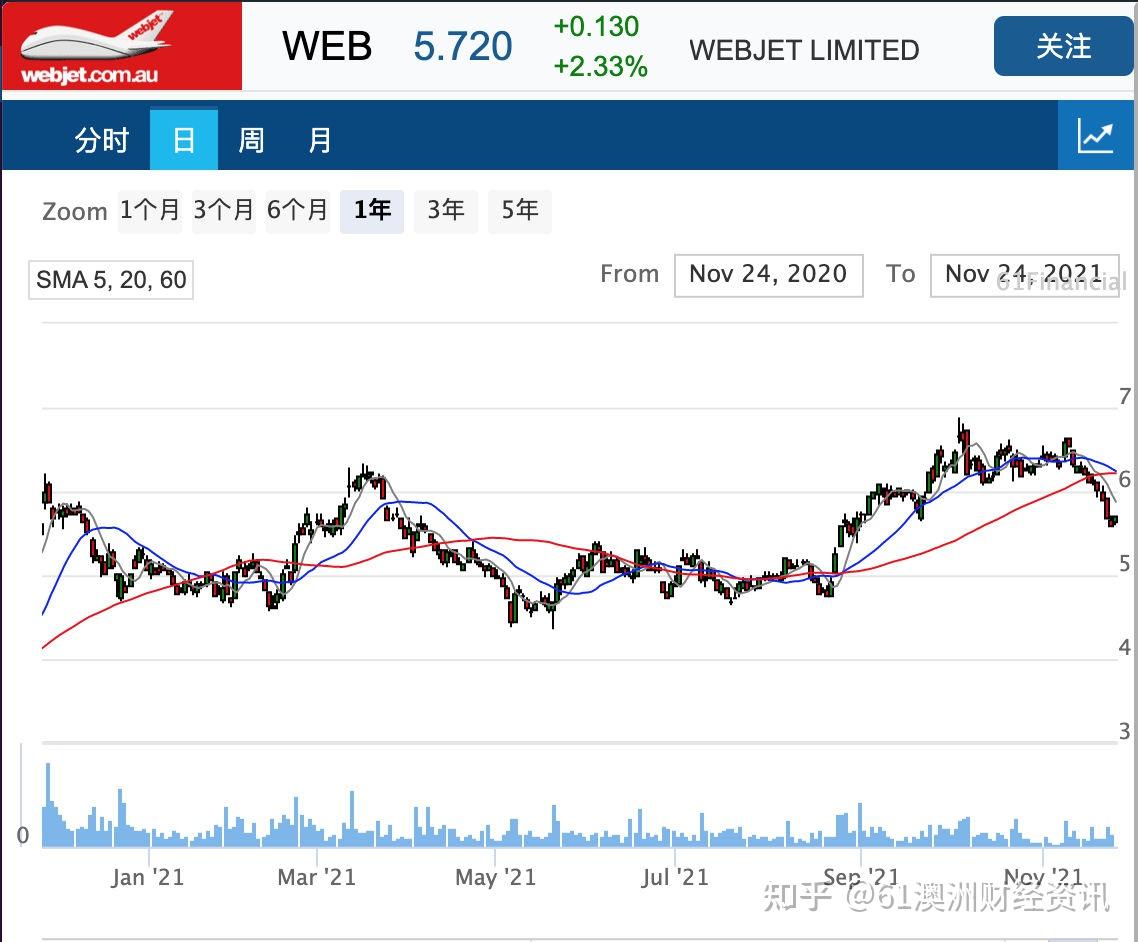Click the stock price 5.720

pos(461,46)
